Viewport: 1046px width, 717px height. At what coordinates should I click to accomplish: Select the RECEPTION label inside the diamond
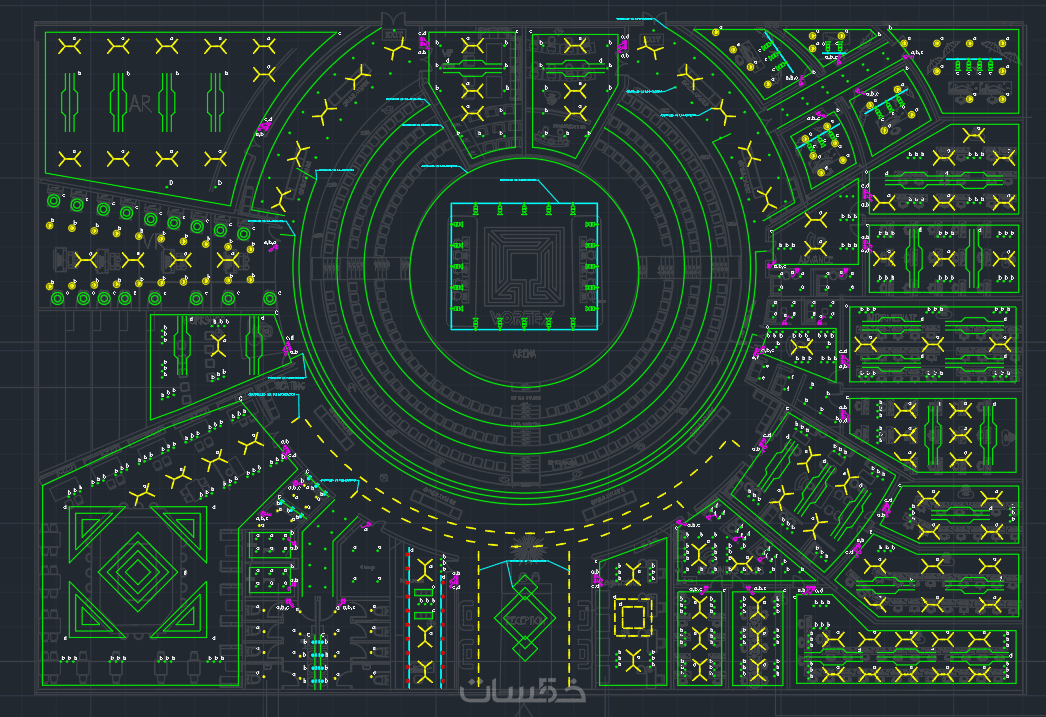[x=525, y=620]
